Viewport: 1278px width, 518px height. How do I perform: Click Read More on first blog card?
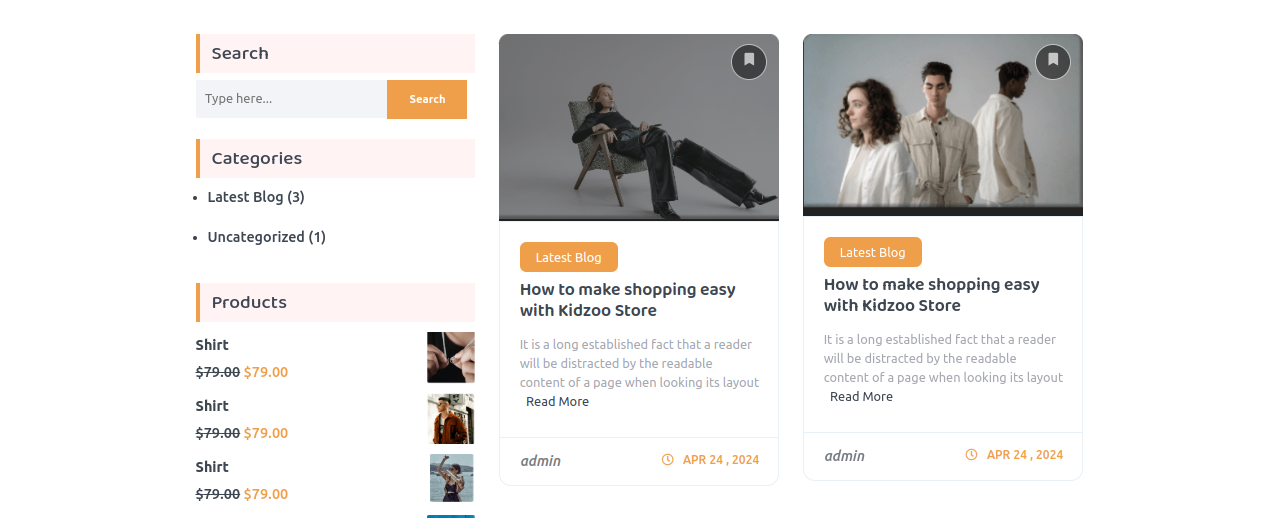point(557,402)
